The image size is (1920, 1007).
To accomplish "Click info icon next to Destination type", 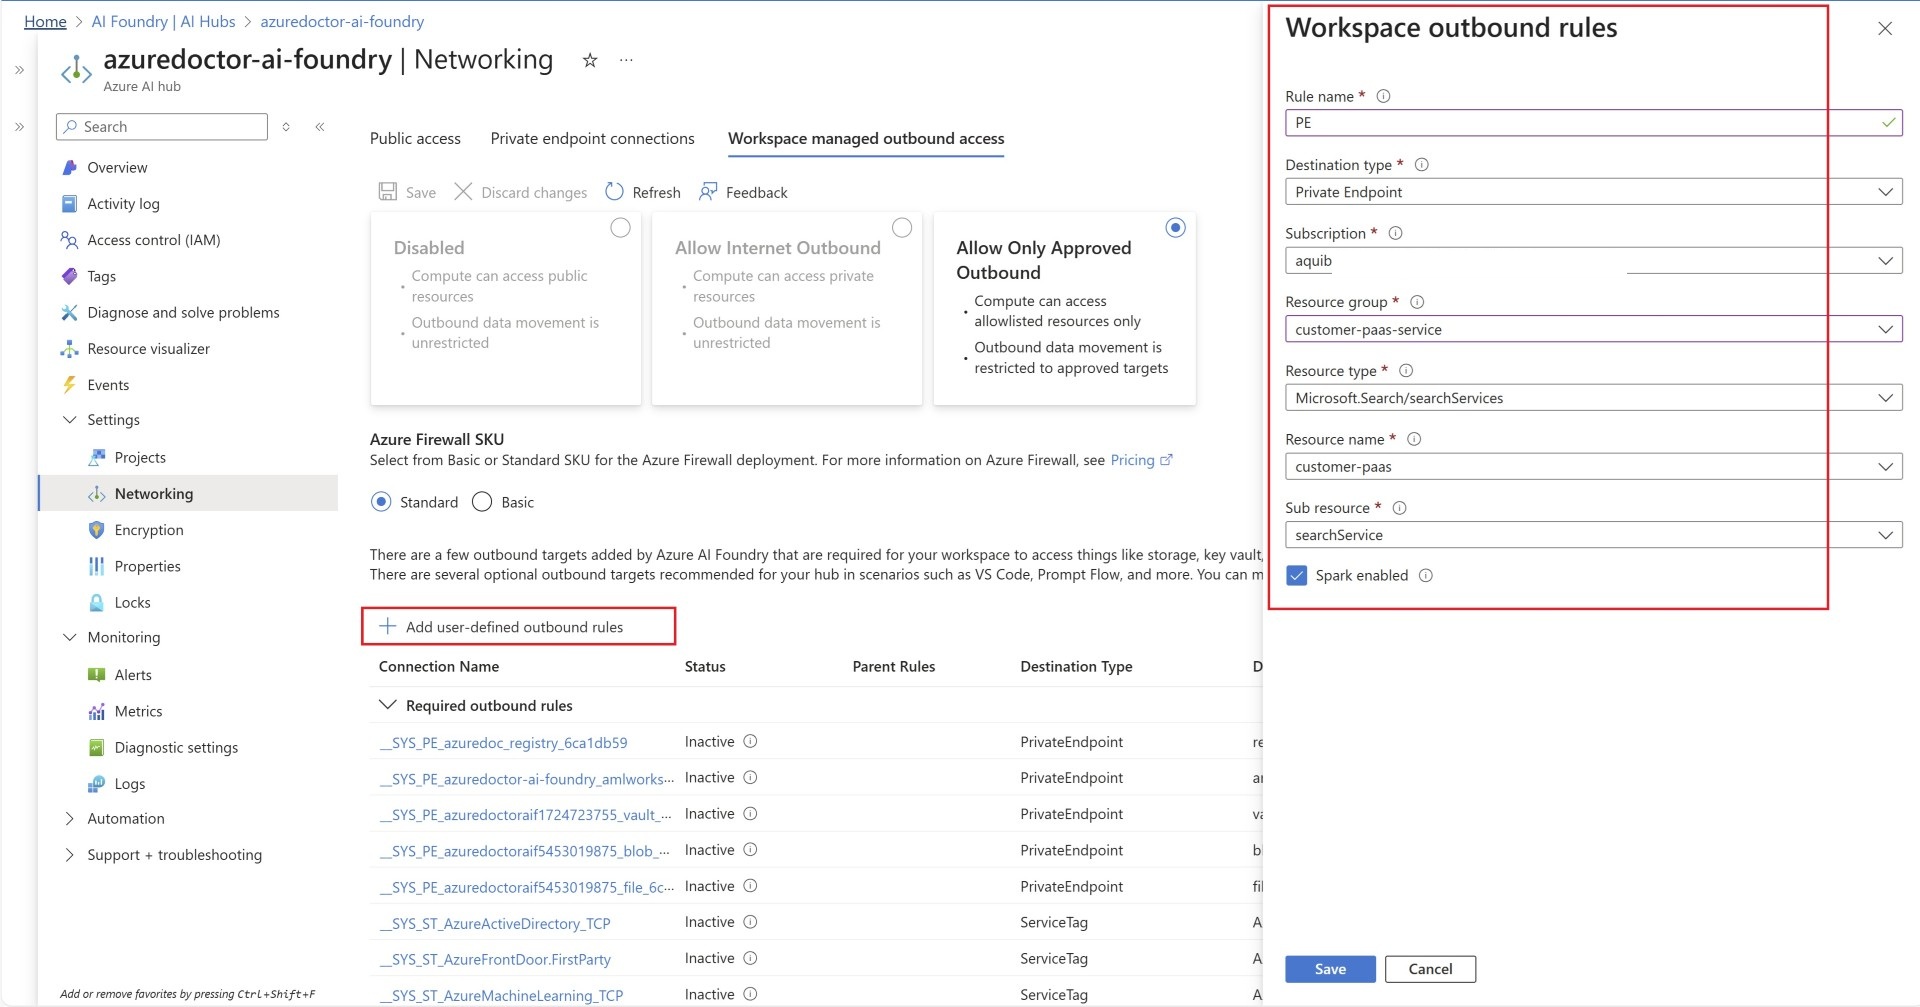I will (1421, 164).
